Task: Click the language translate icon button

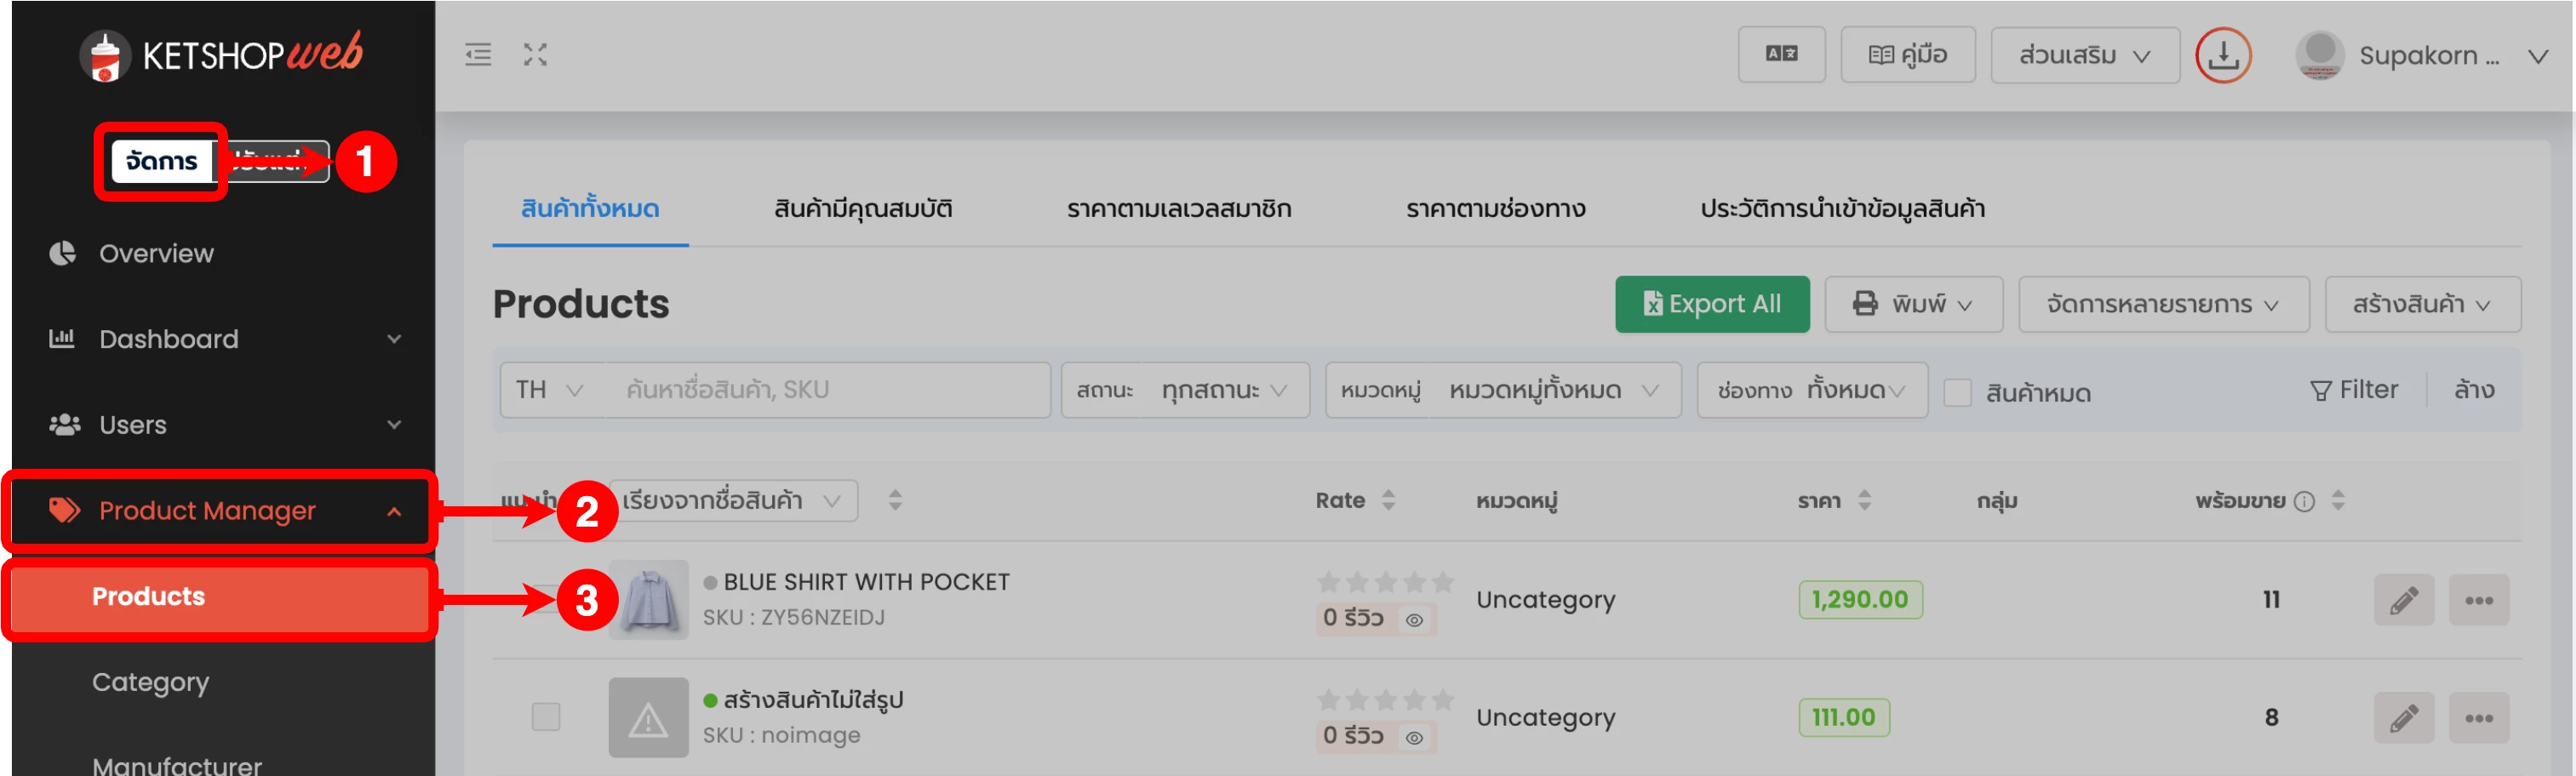Action: (x=1781, y=55)
